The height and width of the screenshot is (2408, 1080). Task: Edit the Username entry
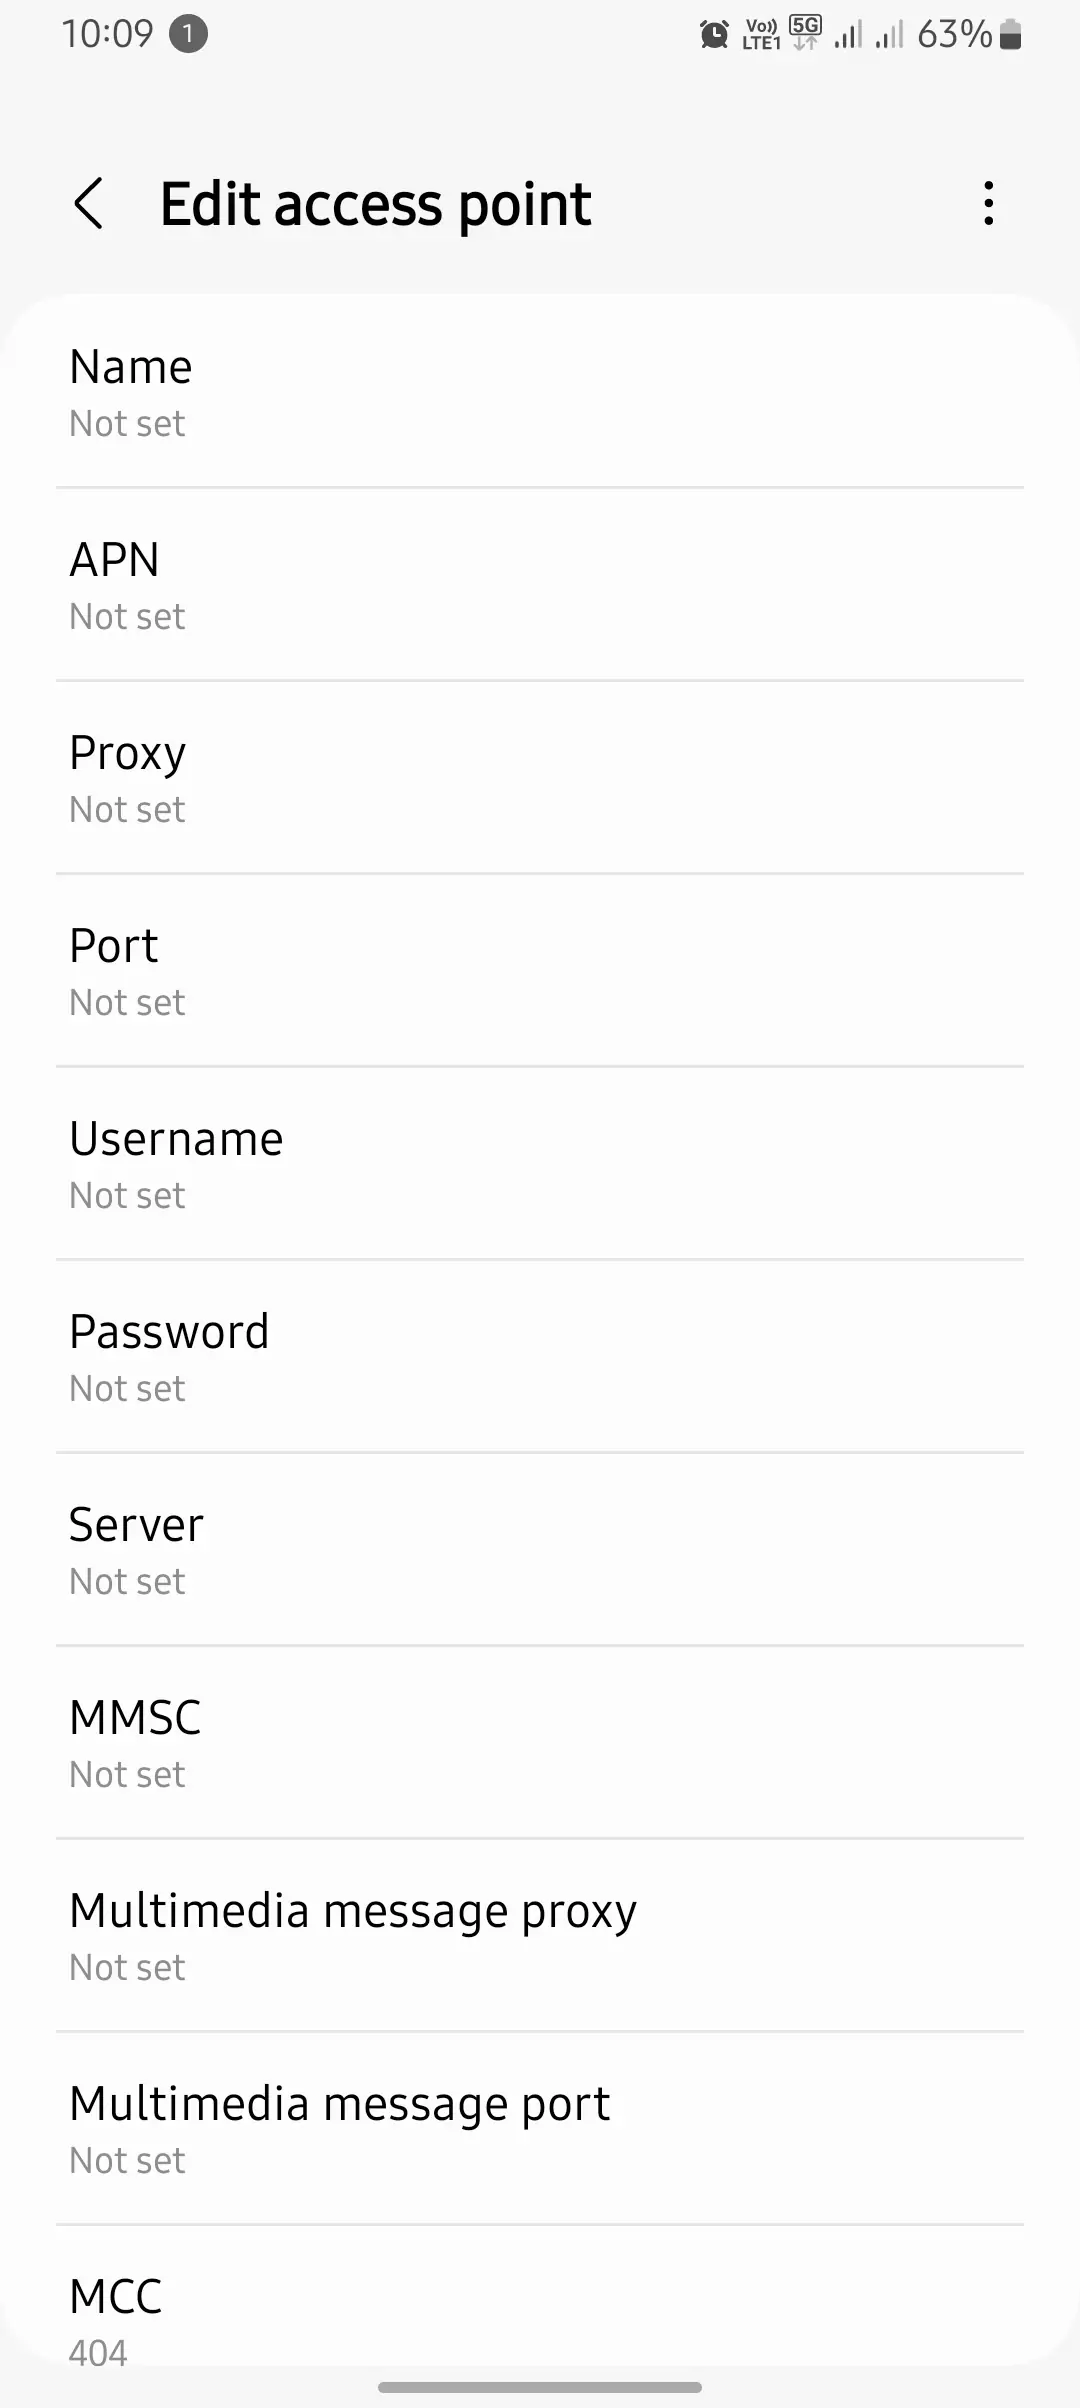click(540, 1164)
